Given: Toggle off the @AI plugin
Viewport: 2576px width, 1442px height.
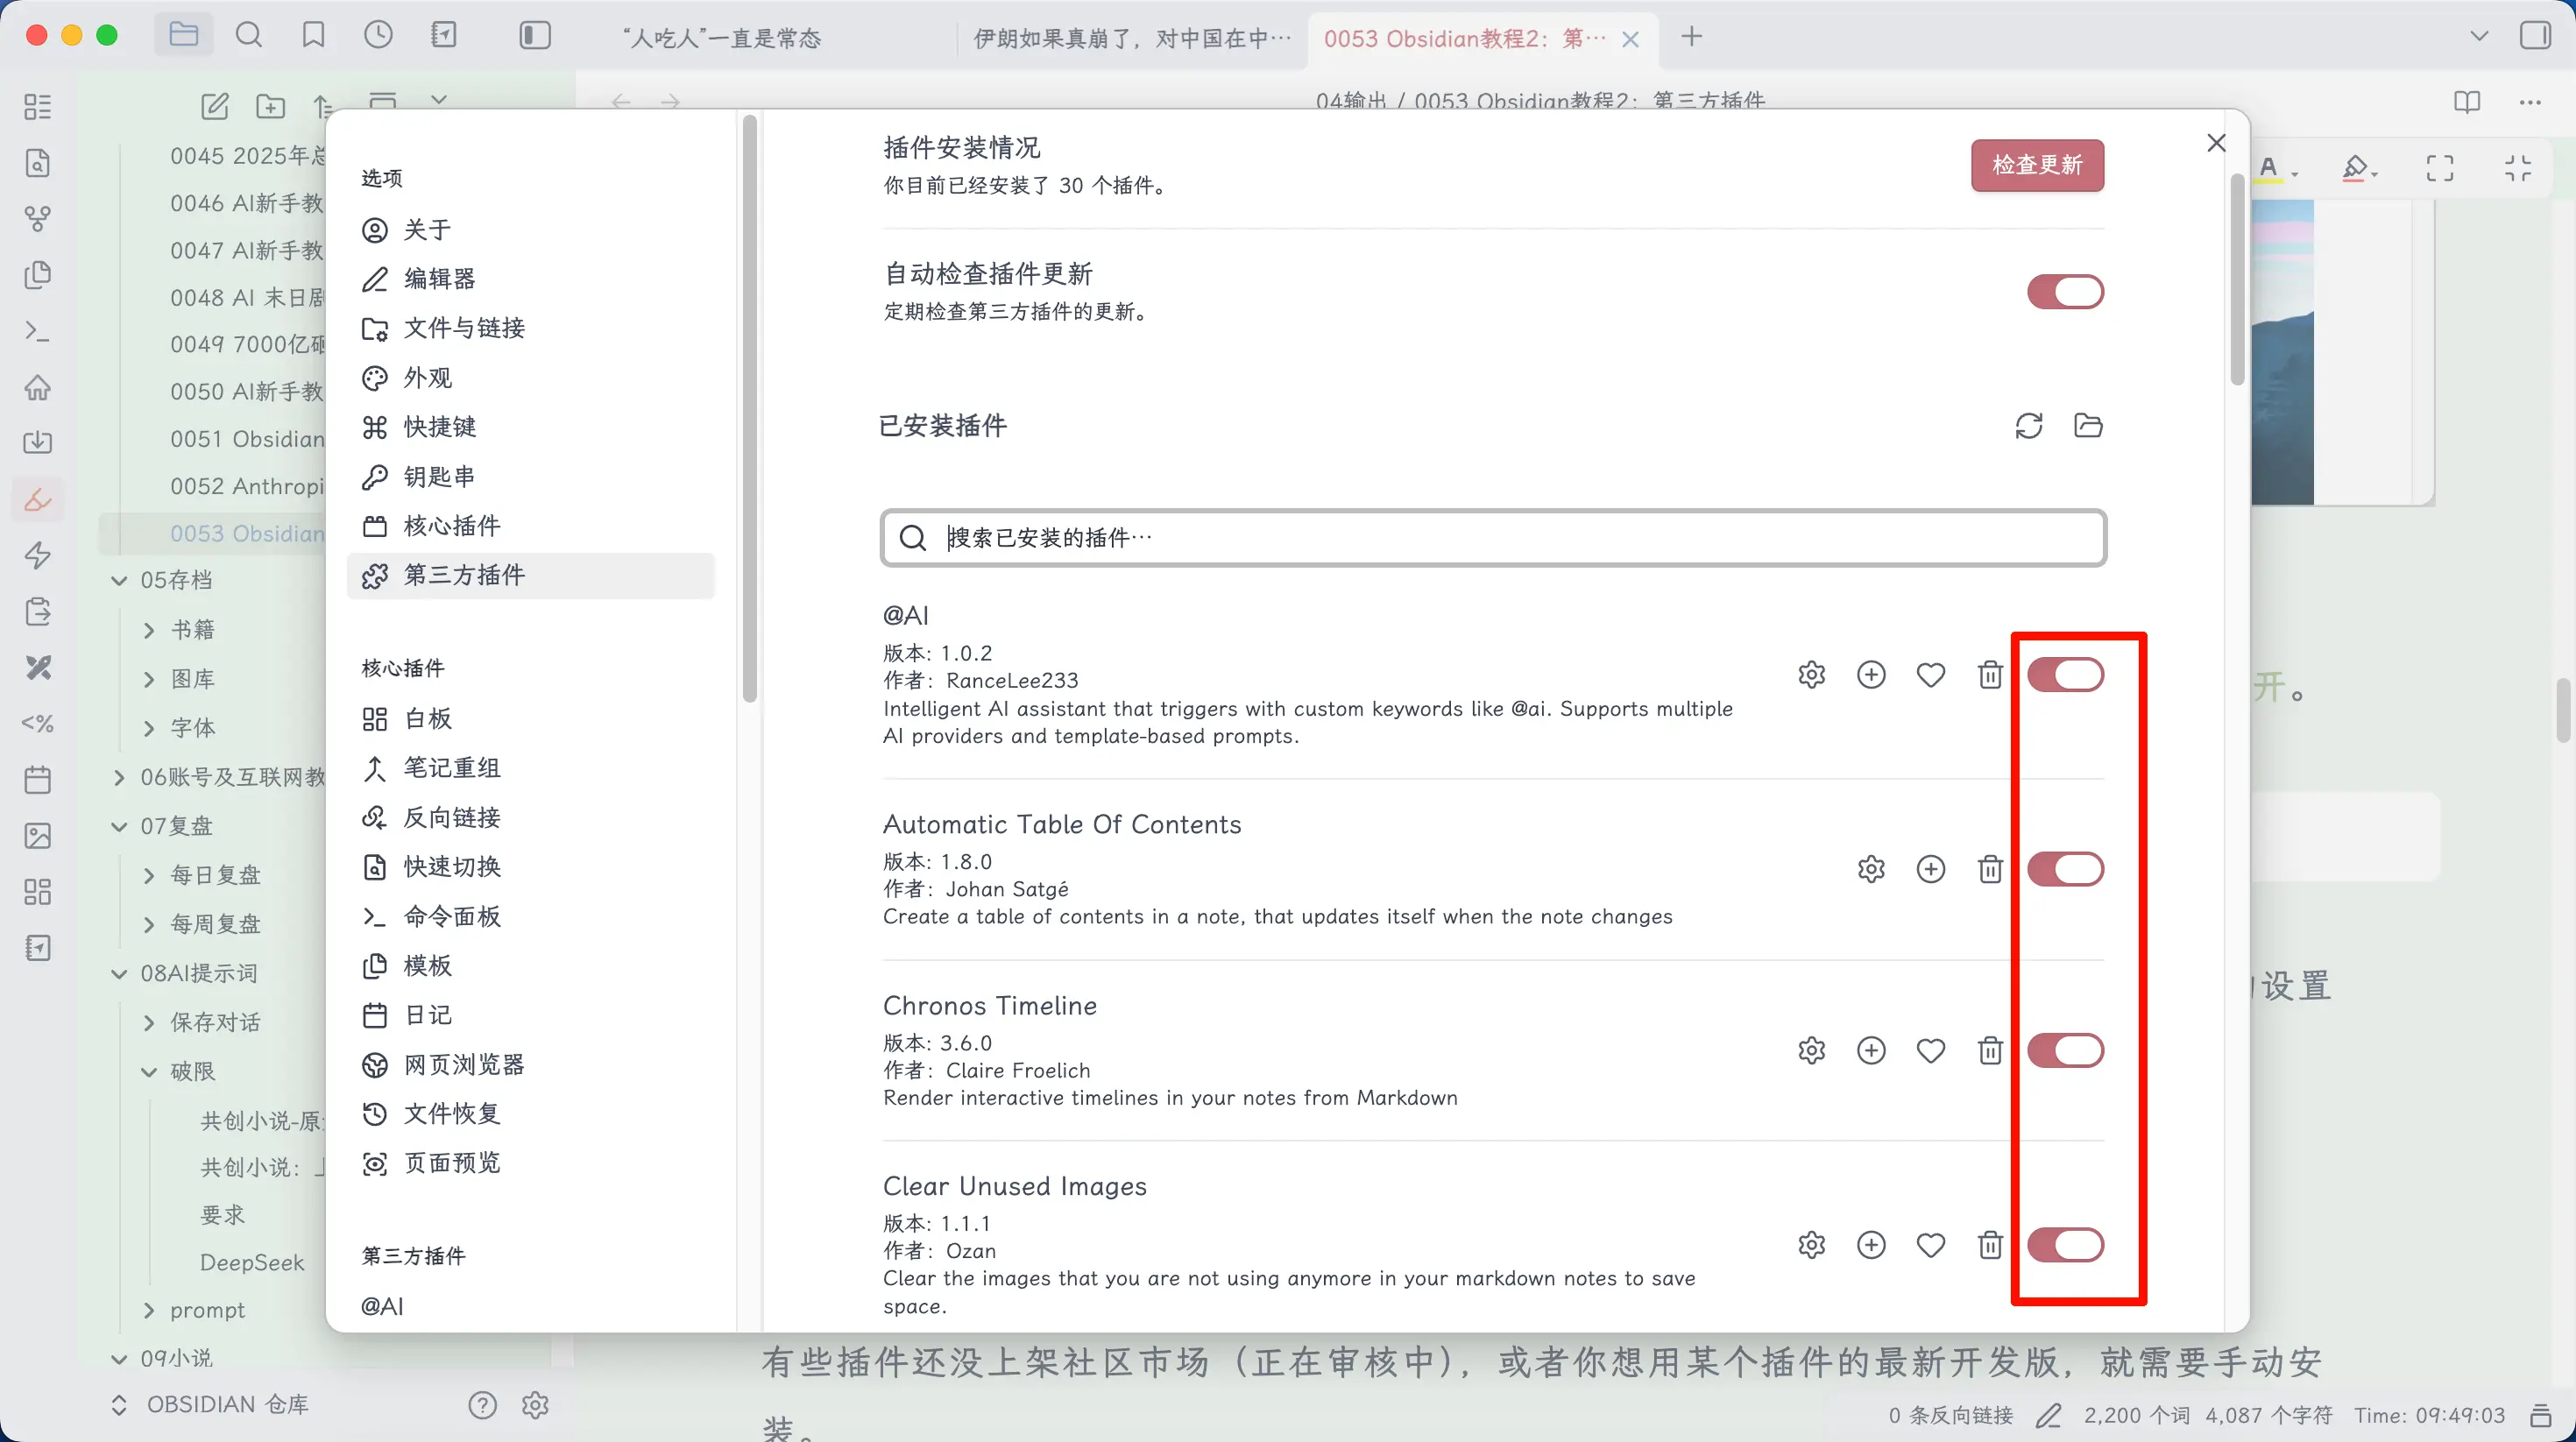Looking at the screenshot, I should click(2065, 675).
